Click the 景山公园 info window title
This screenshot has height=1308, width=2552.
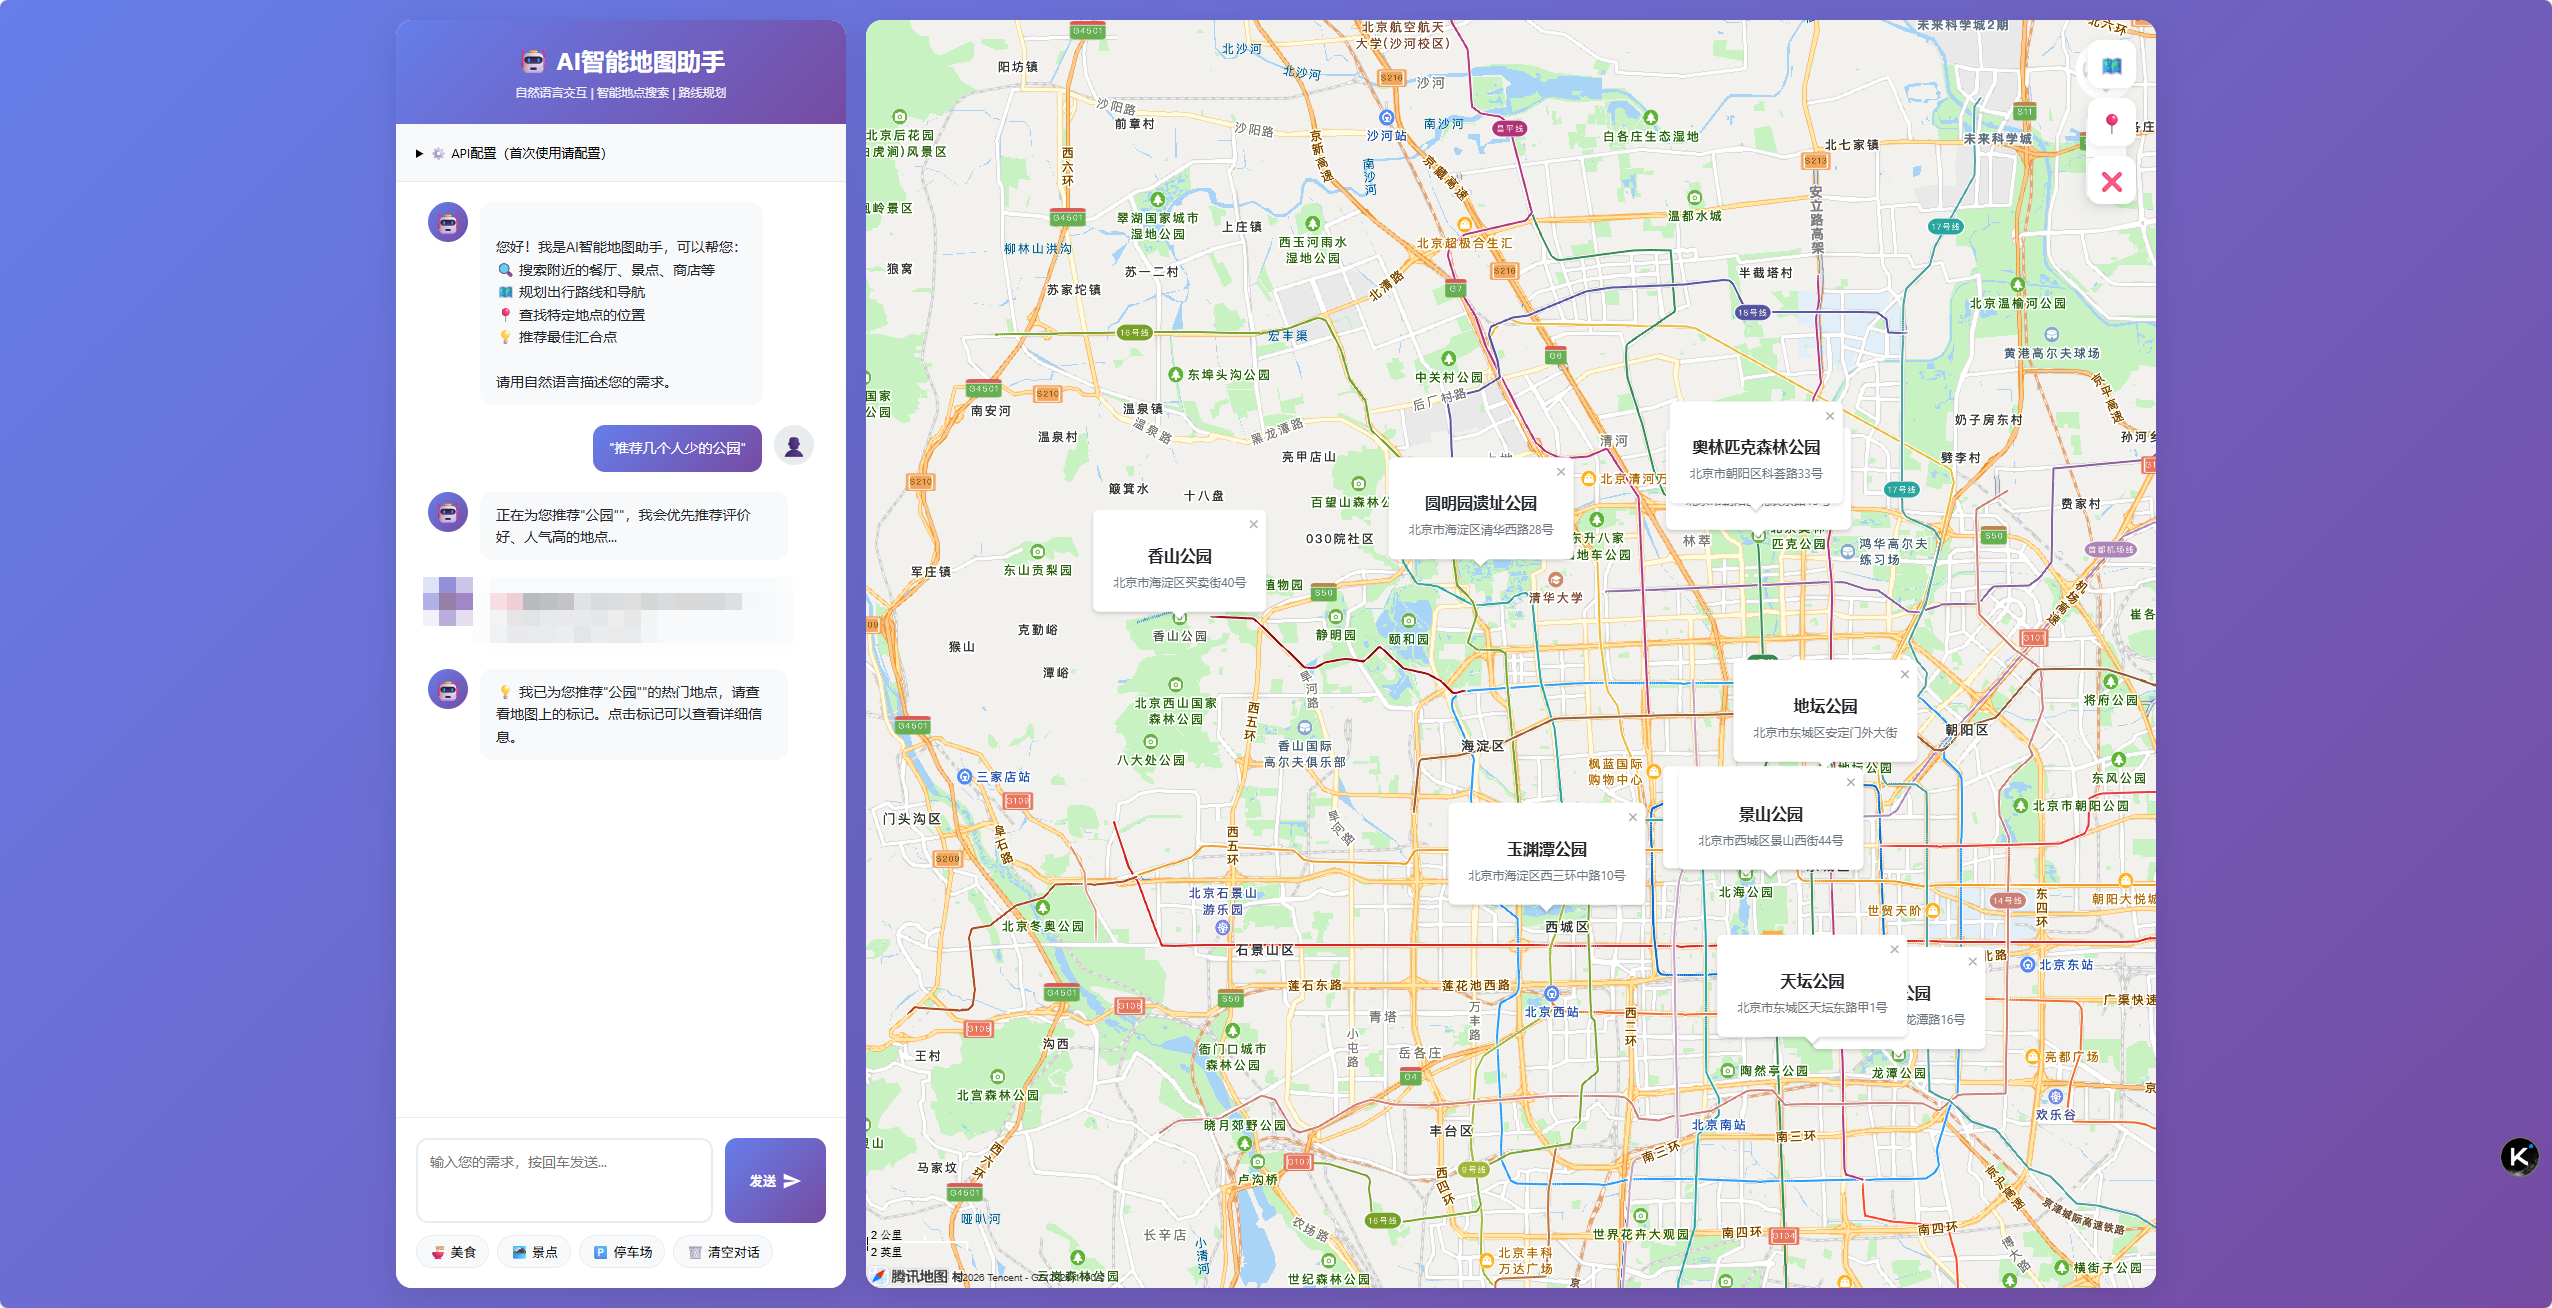click(x=1769, y=815)
